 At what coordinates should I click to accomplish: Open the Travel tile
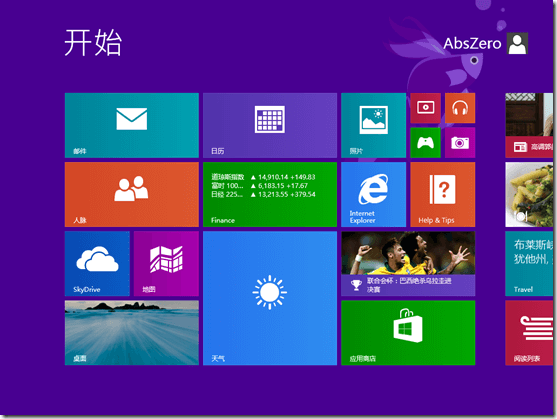pyautogui.click(x=529, y=263)
